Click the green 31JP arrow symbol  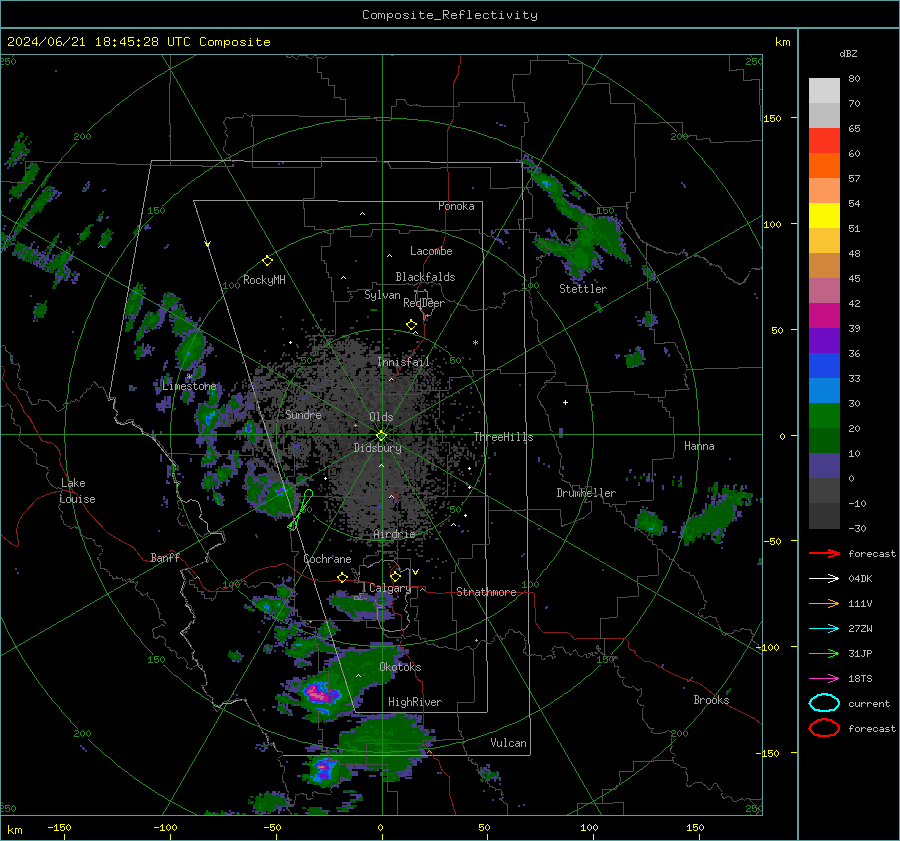point(824,653)
